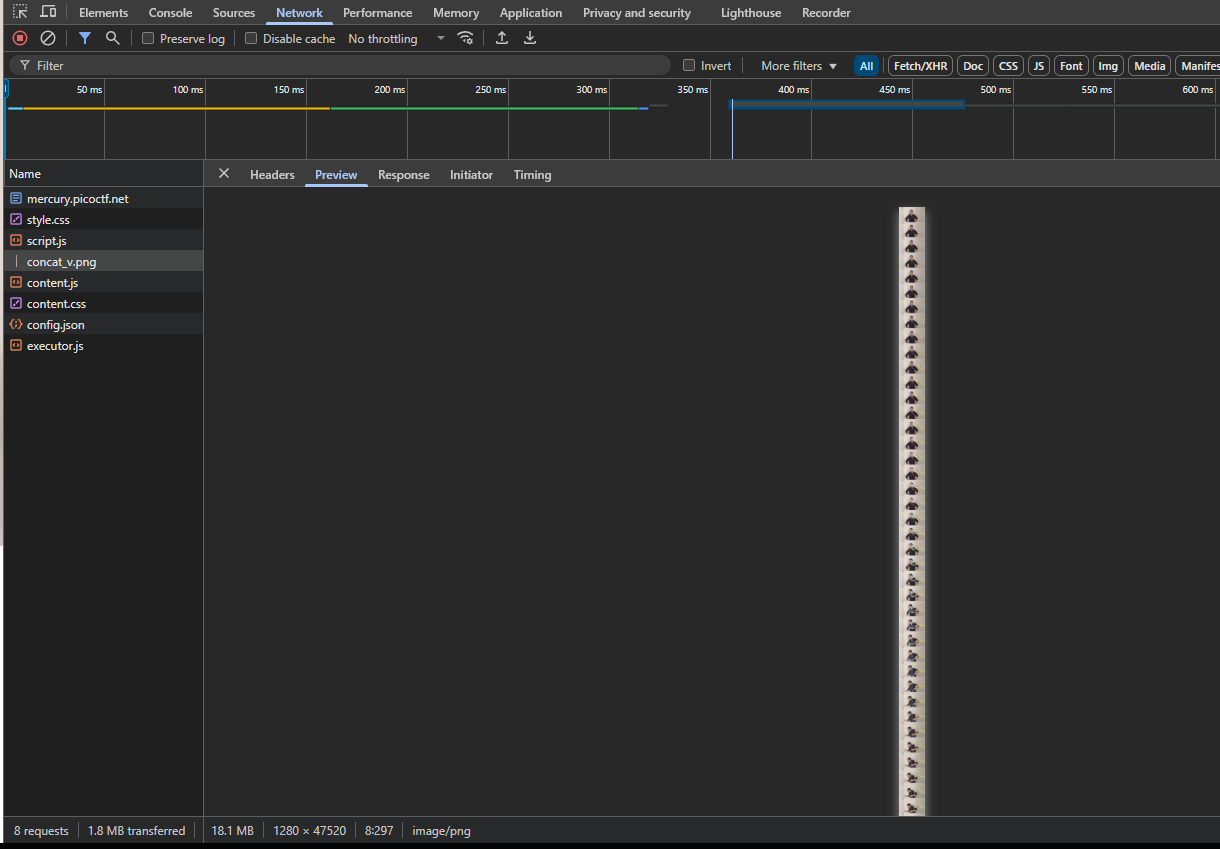
Task: Filter requests by Img type
Action: coord(1107,66)
